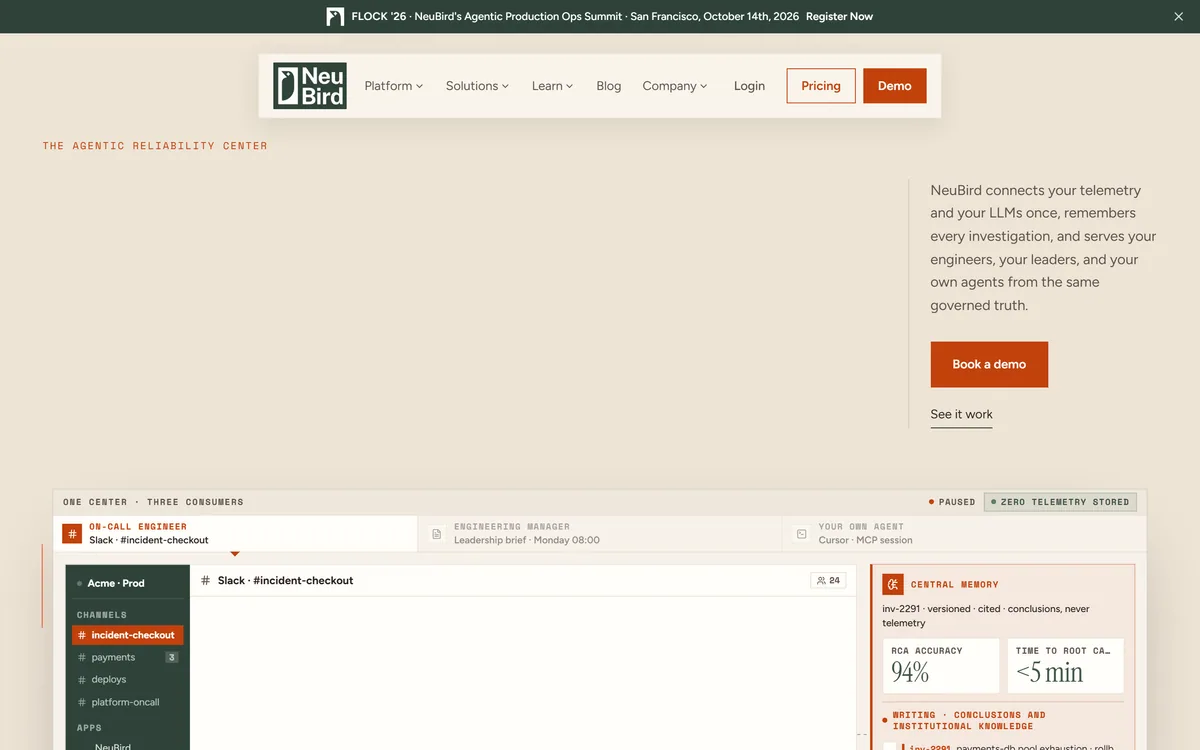Select the incident-checkout channel
Image resolution: width=1200 pixels, height=750 pixels.
128,635
